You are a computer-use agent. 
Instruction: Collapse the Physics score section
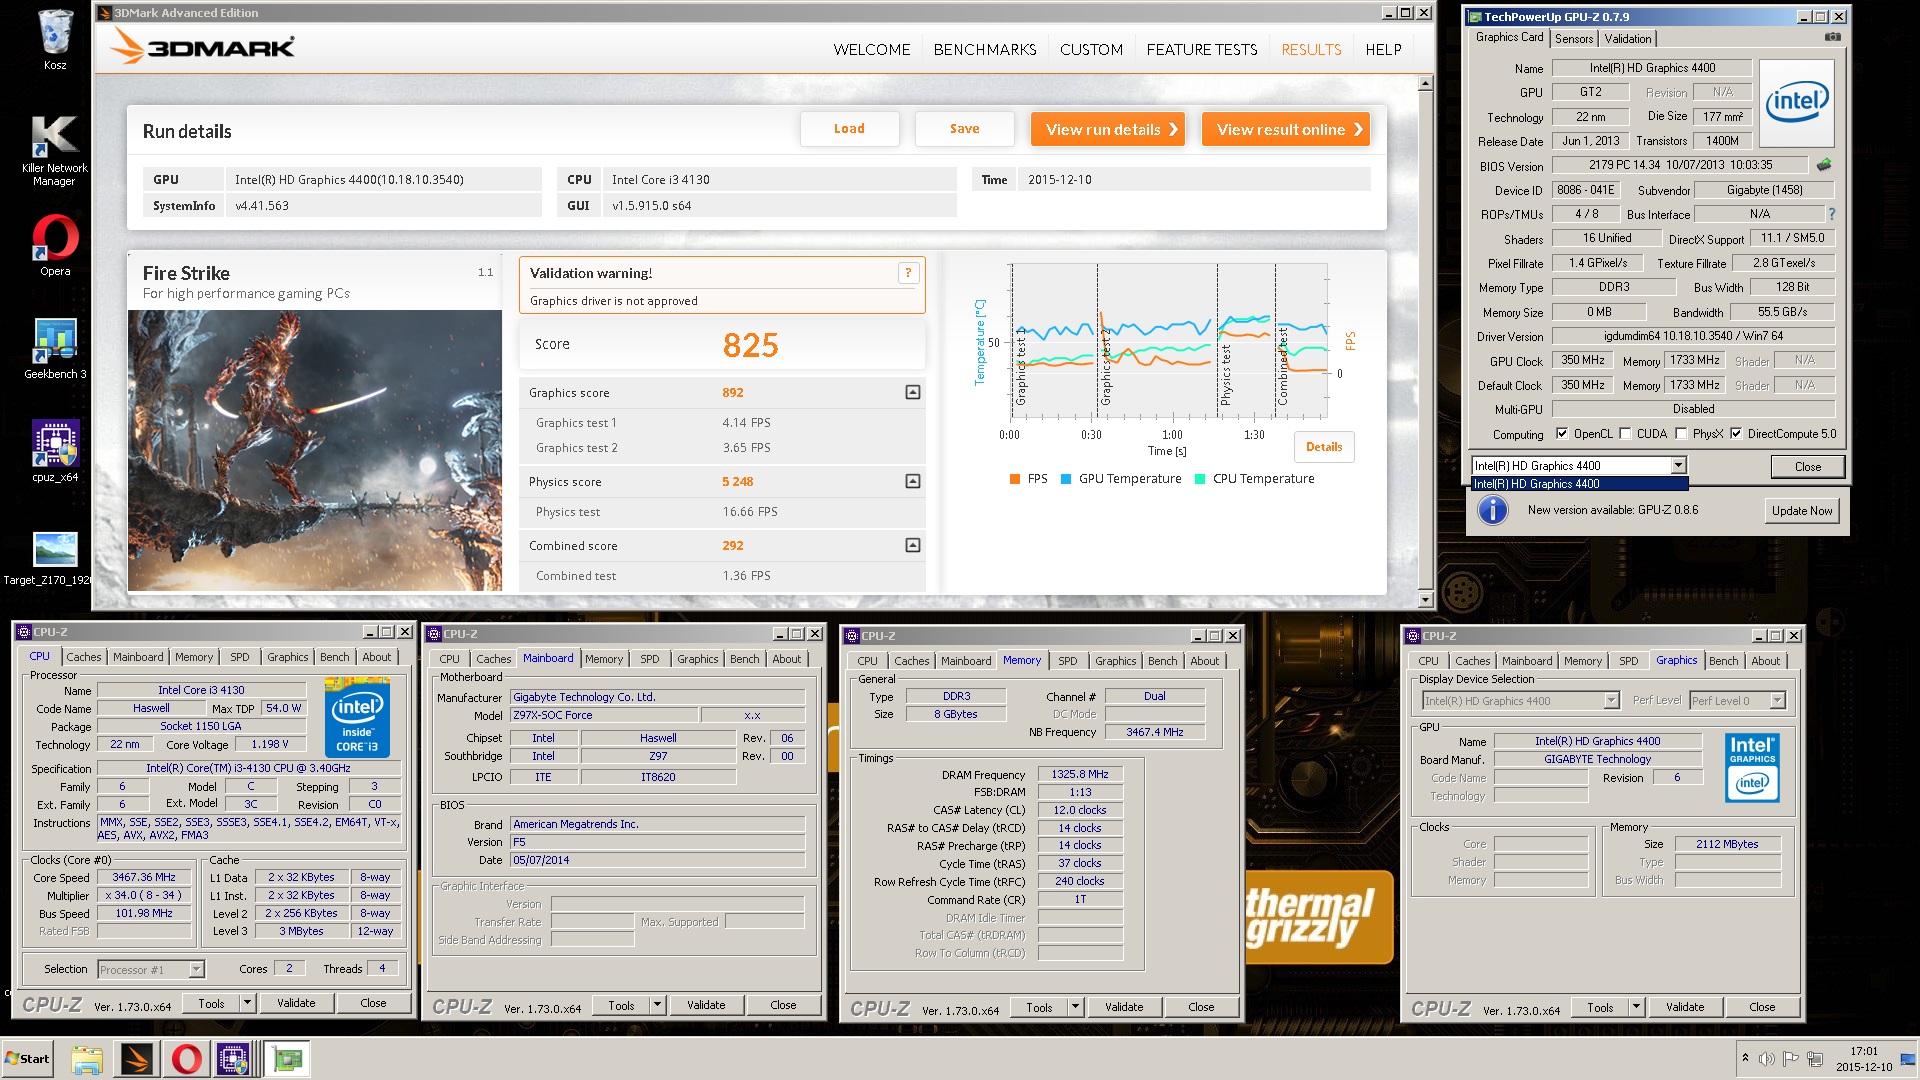pyautogui.click(x=912, y=481)
